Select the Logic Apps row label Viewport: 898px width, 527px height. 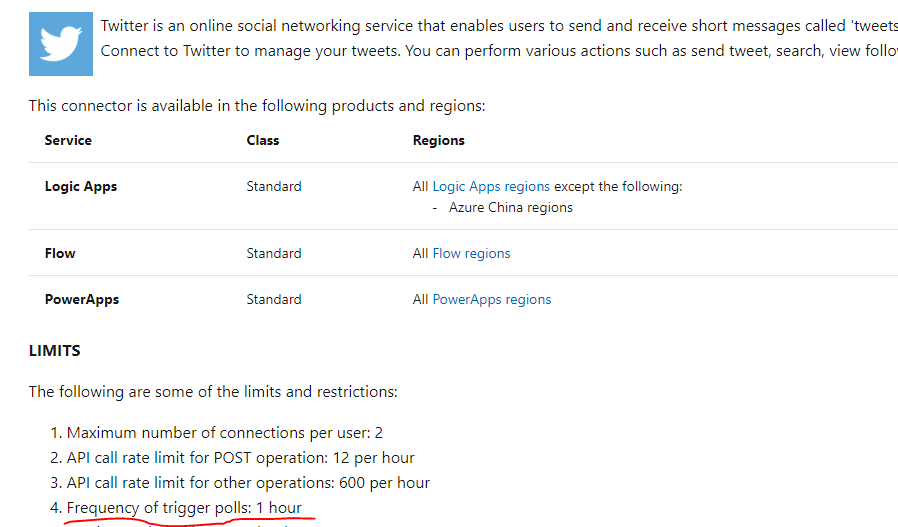coord(81,186)
